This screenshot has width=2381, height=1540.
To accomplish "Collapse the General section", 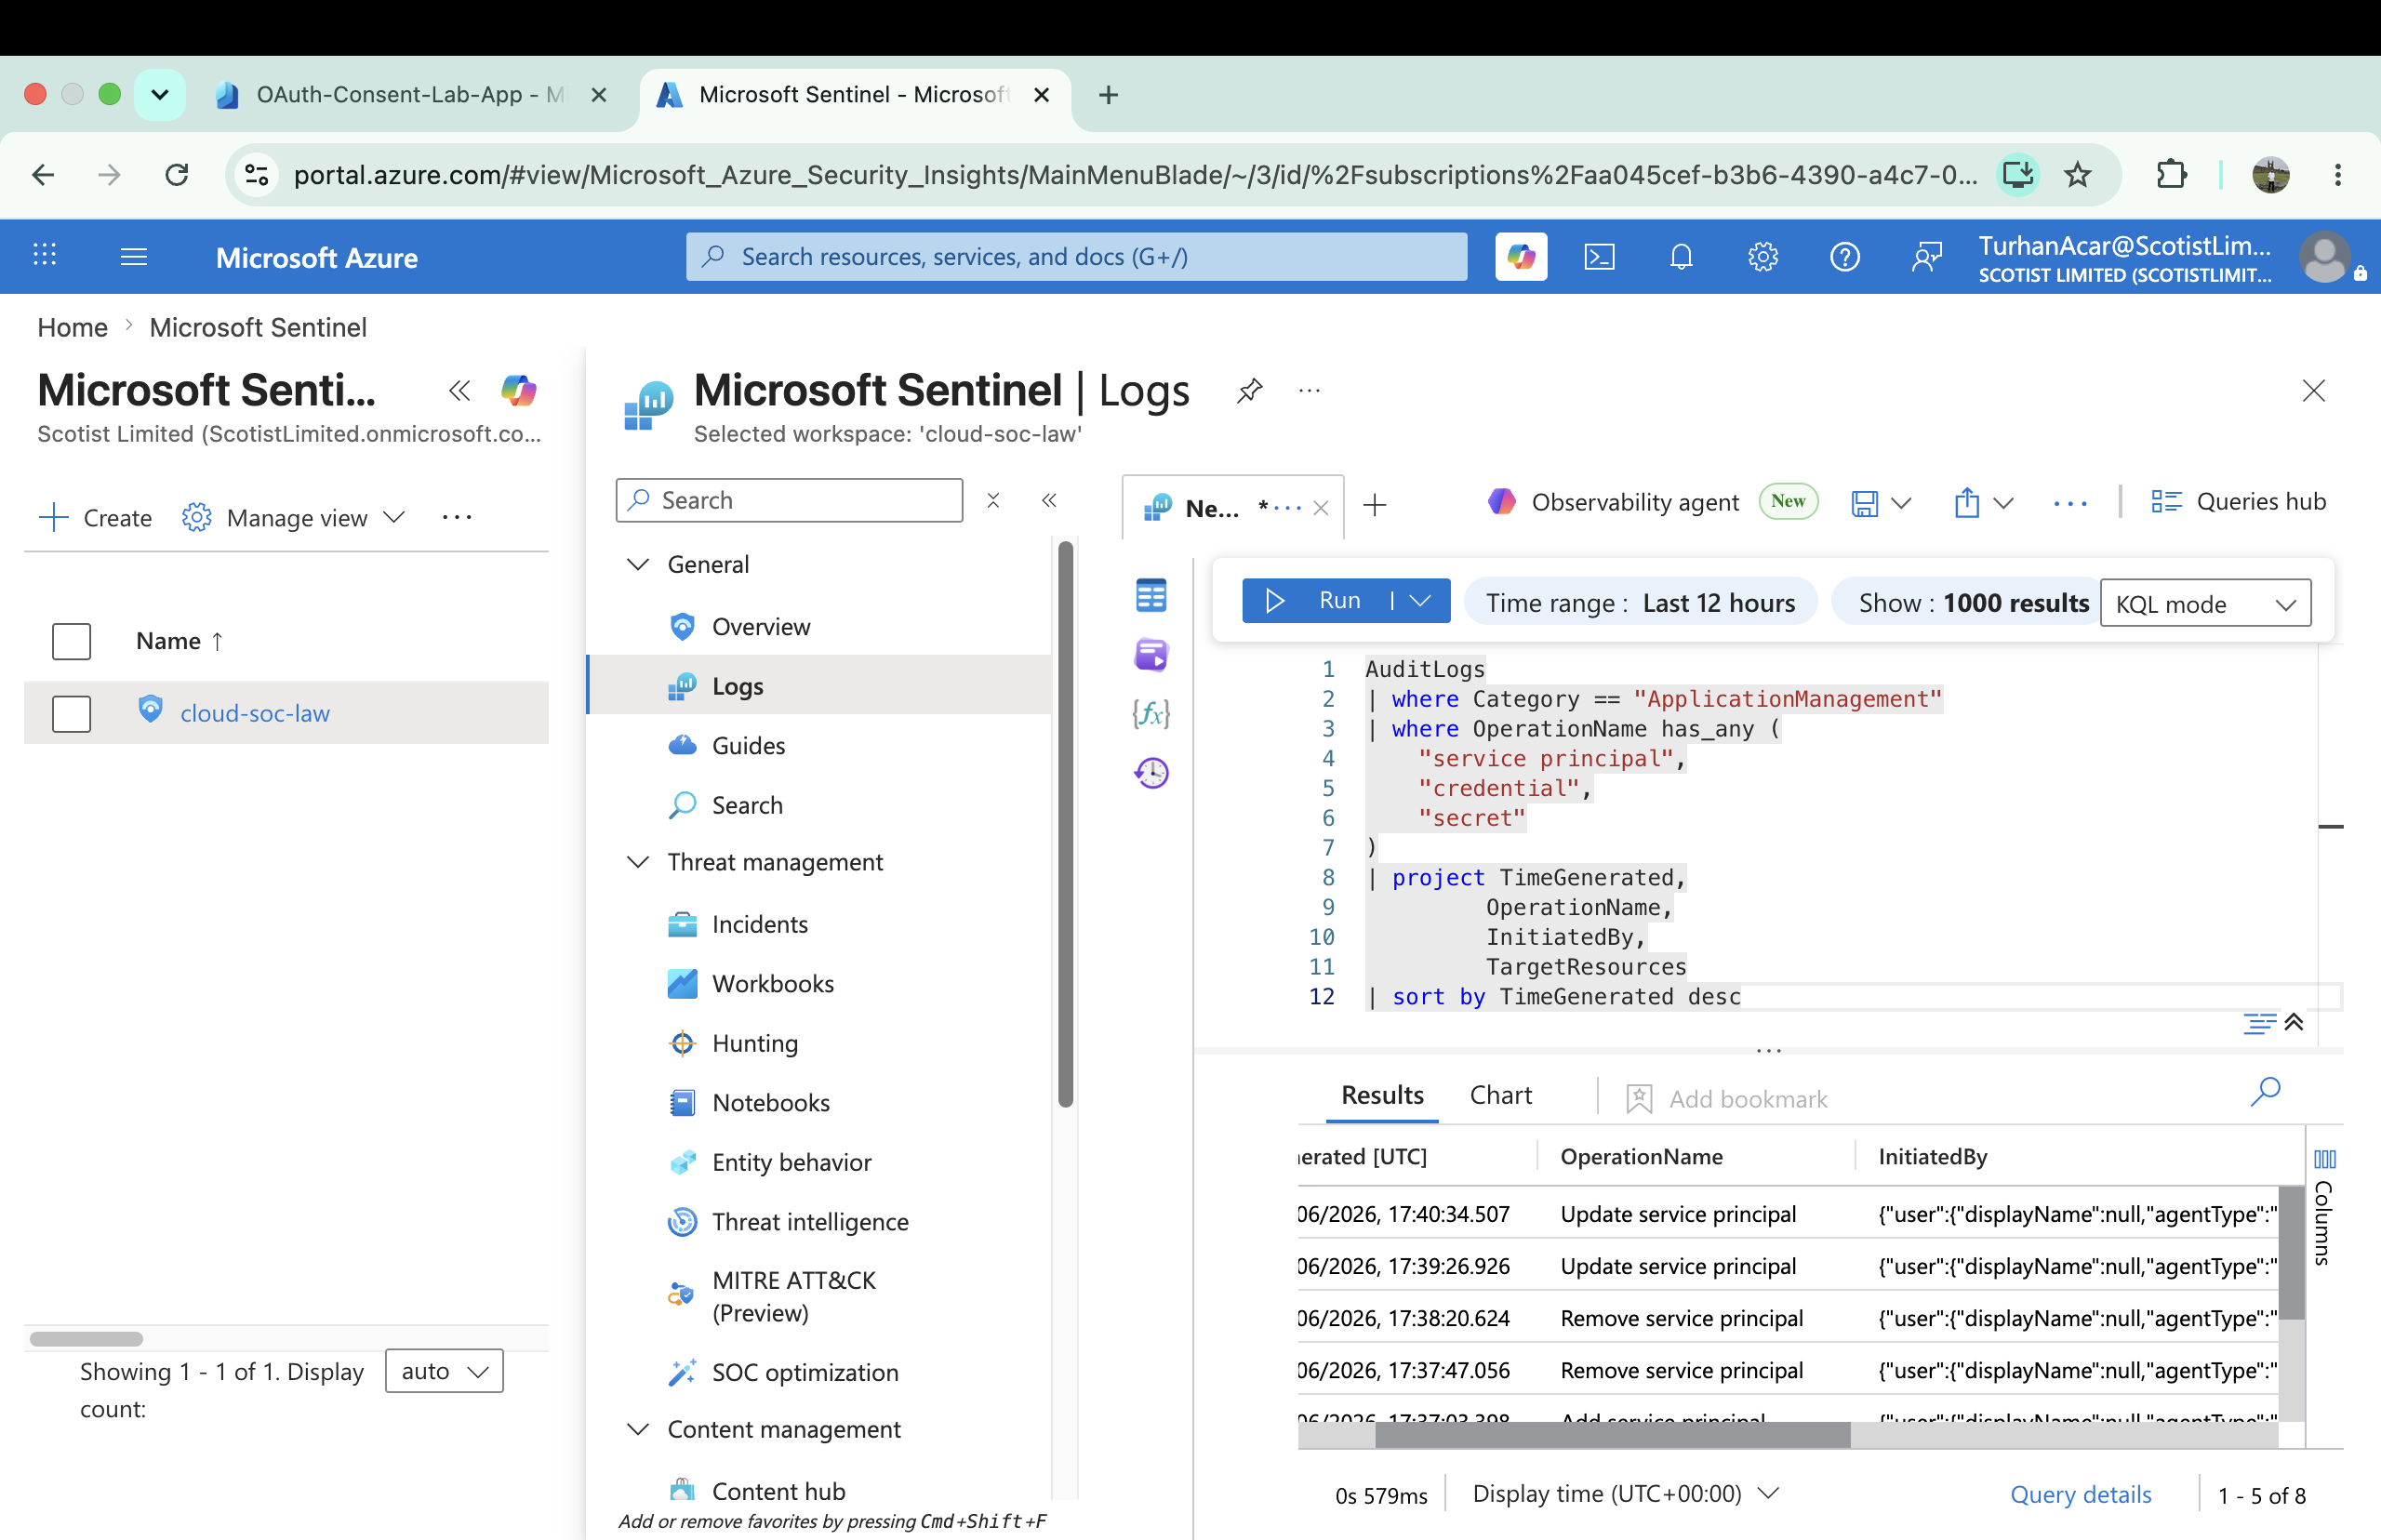I will 637,564.
